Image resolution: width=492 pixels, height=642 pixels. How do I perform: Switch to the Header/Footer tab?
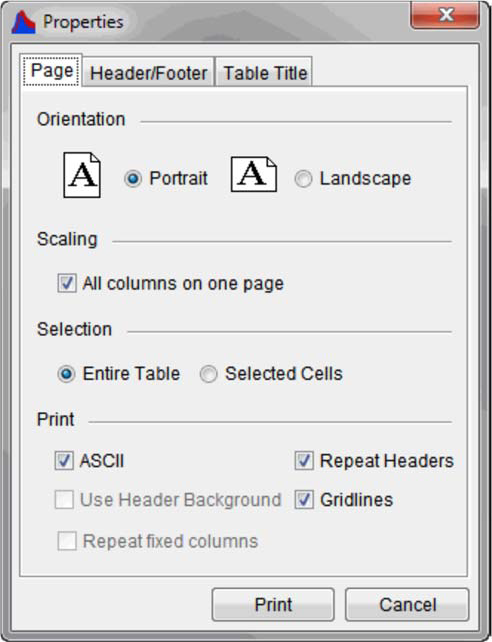tap(149, 72)
